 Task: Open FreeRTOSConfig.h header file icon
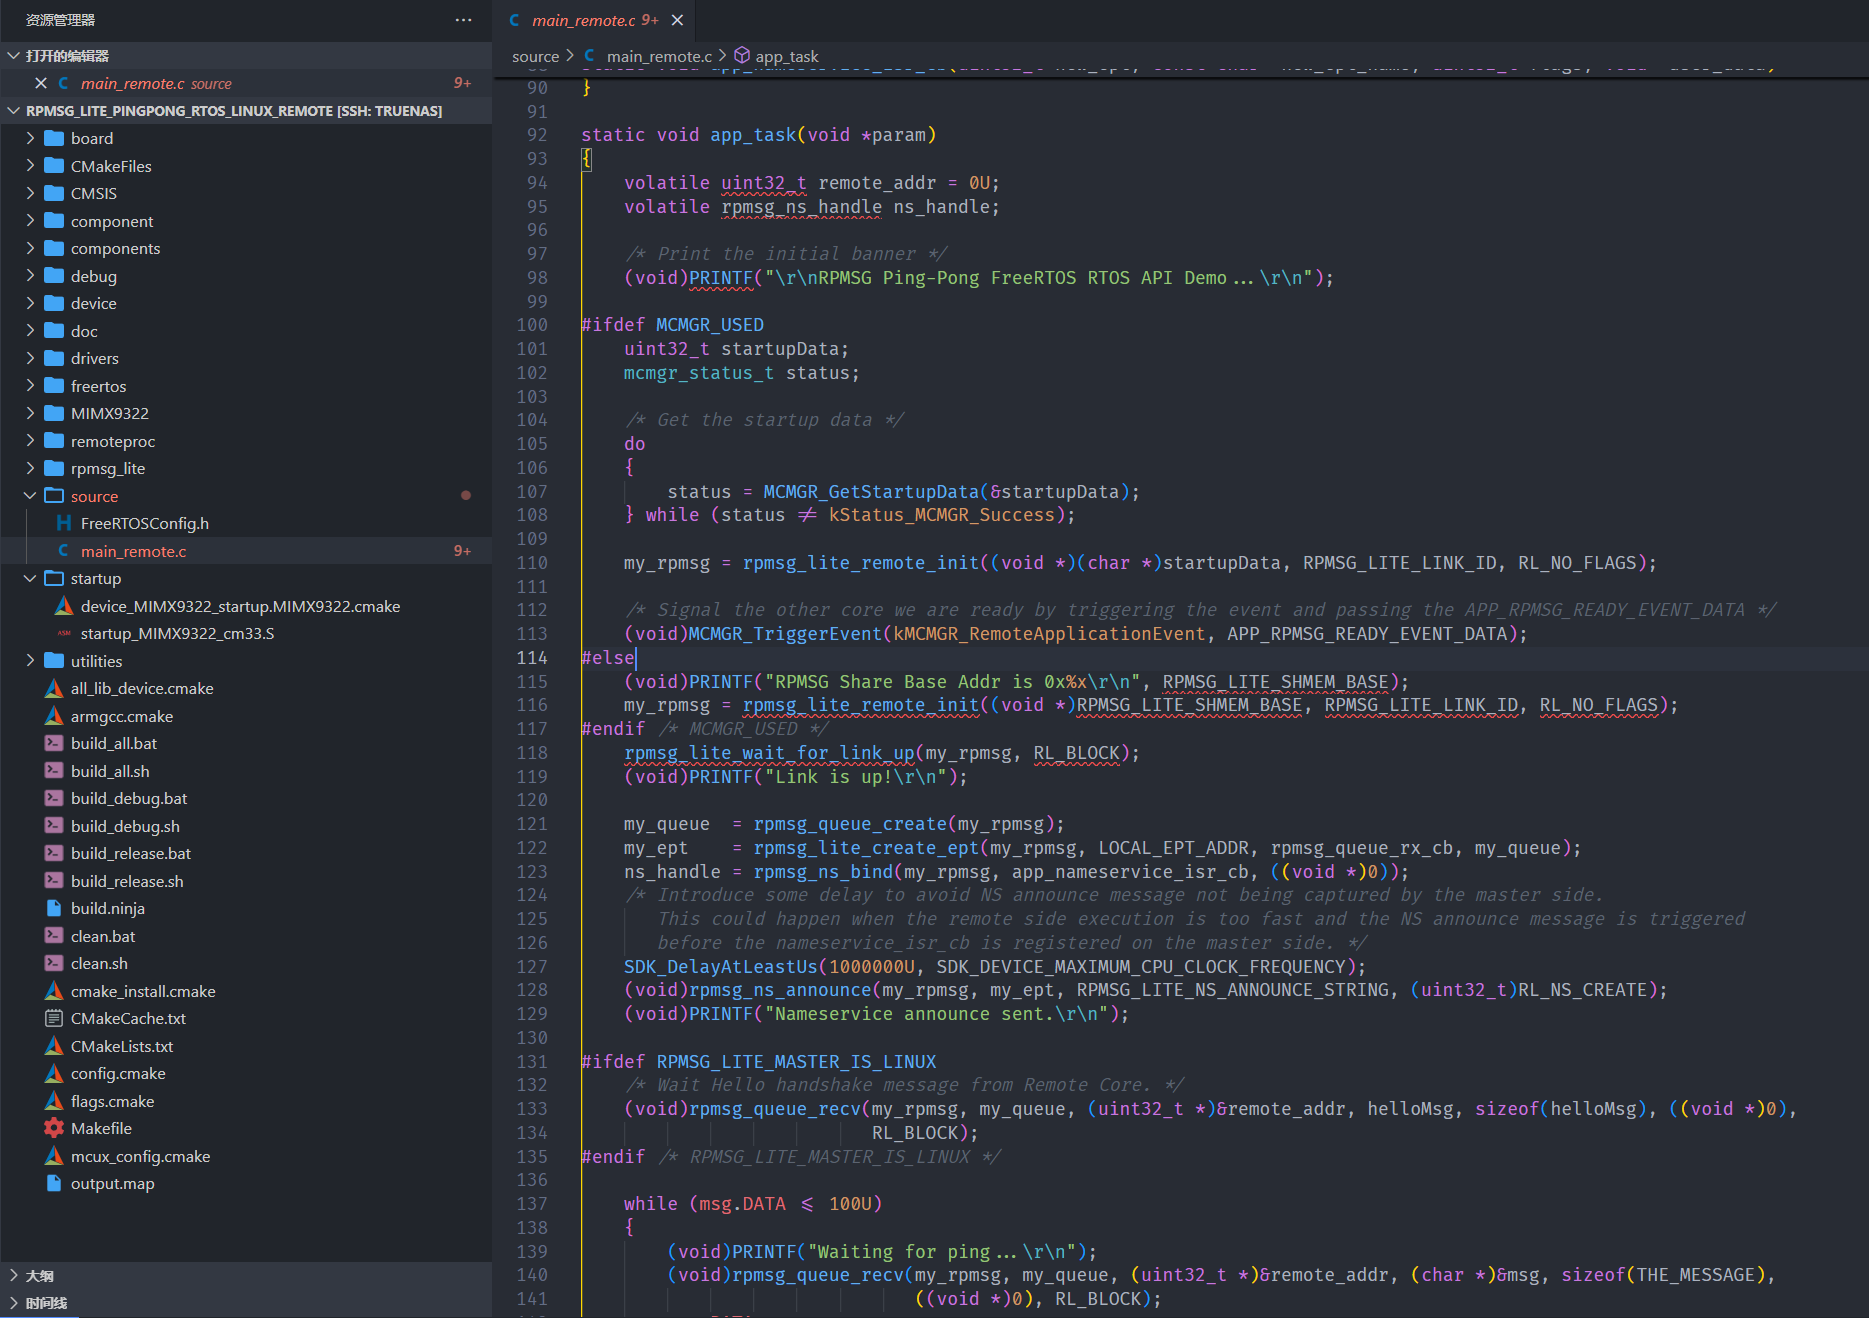[x=64, y=523]
